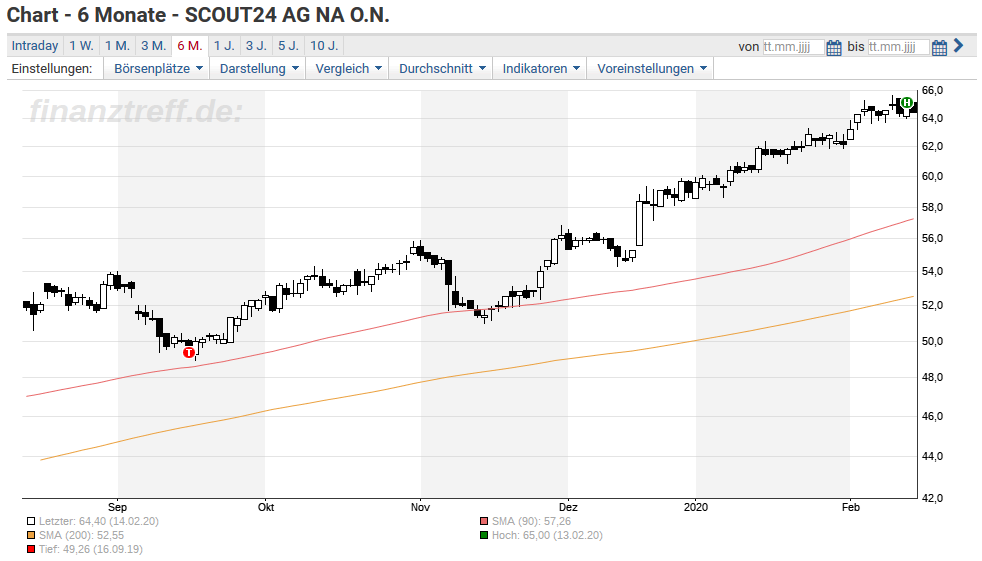Select the 1 W. time range

pos(81,46)
